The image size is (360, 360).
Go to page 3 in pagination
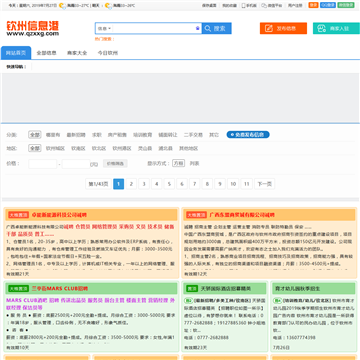[144, 184]
